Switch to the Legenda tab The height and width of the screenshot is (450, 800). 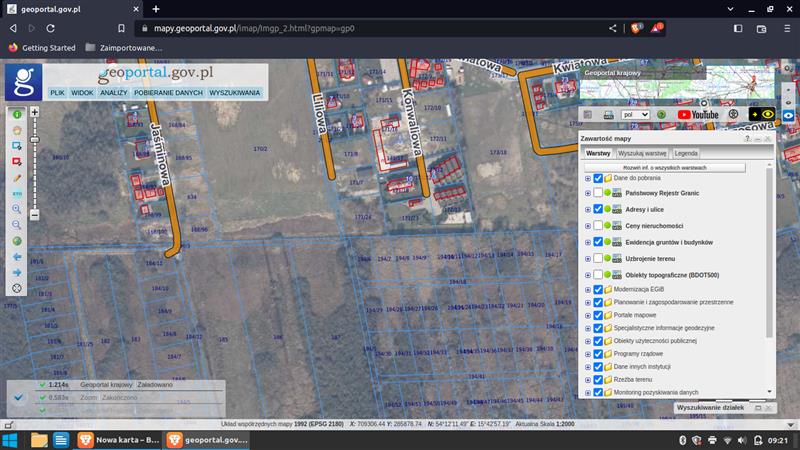[x=686, y=154]
